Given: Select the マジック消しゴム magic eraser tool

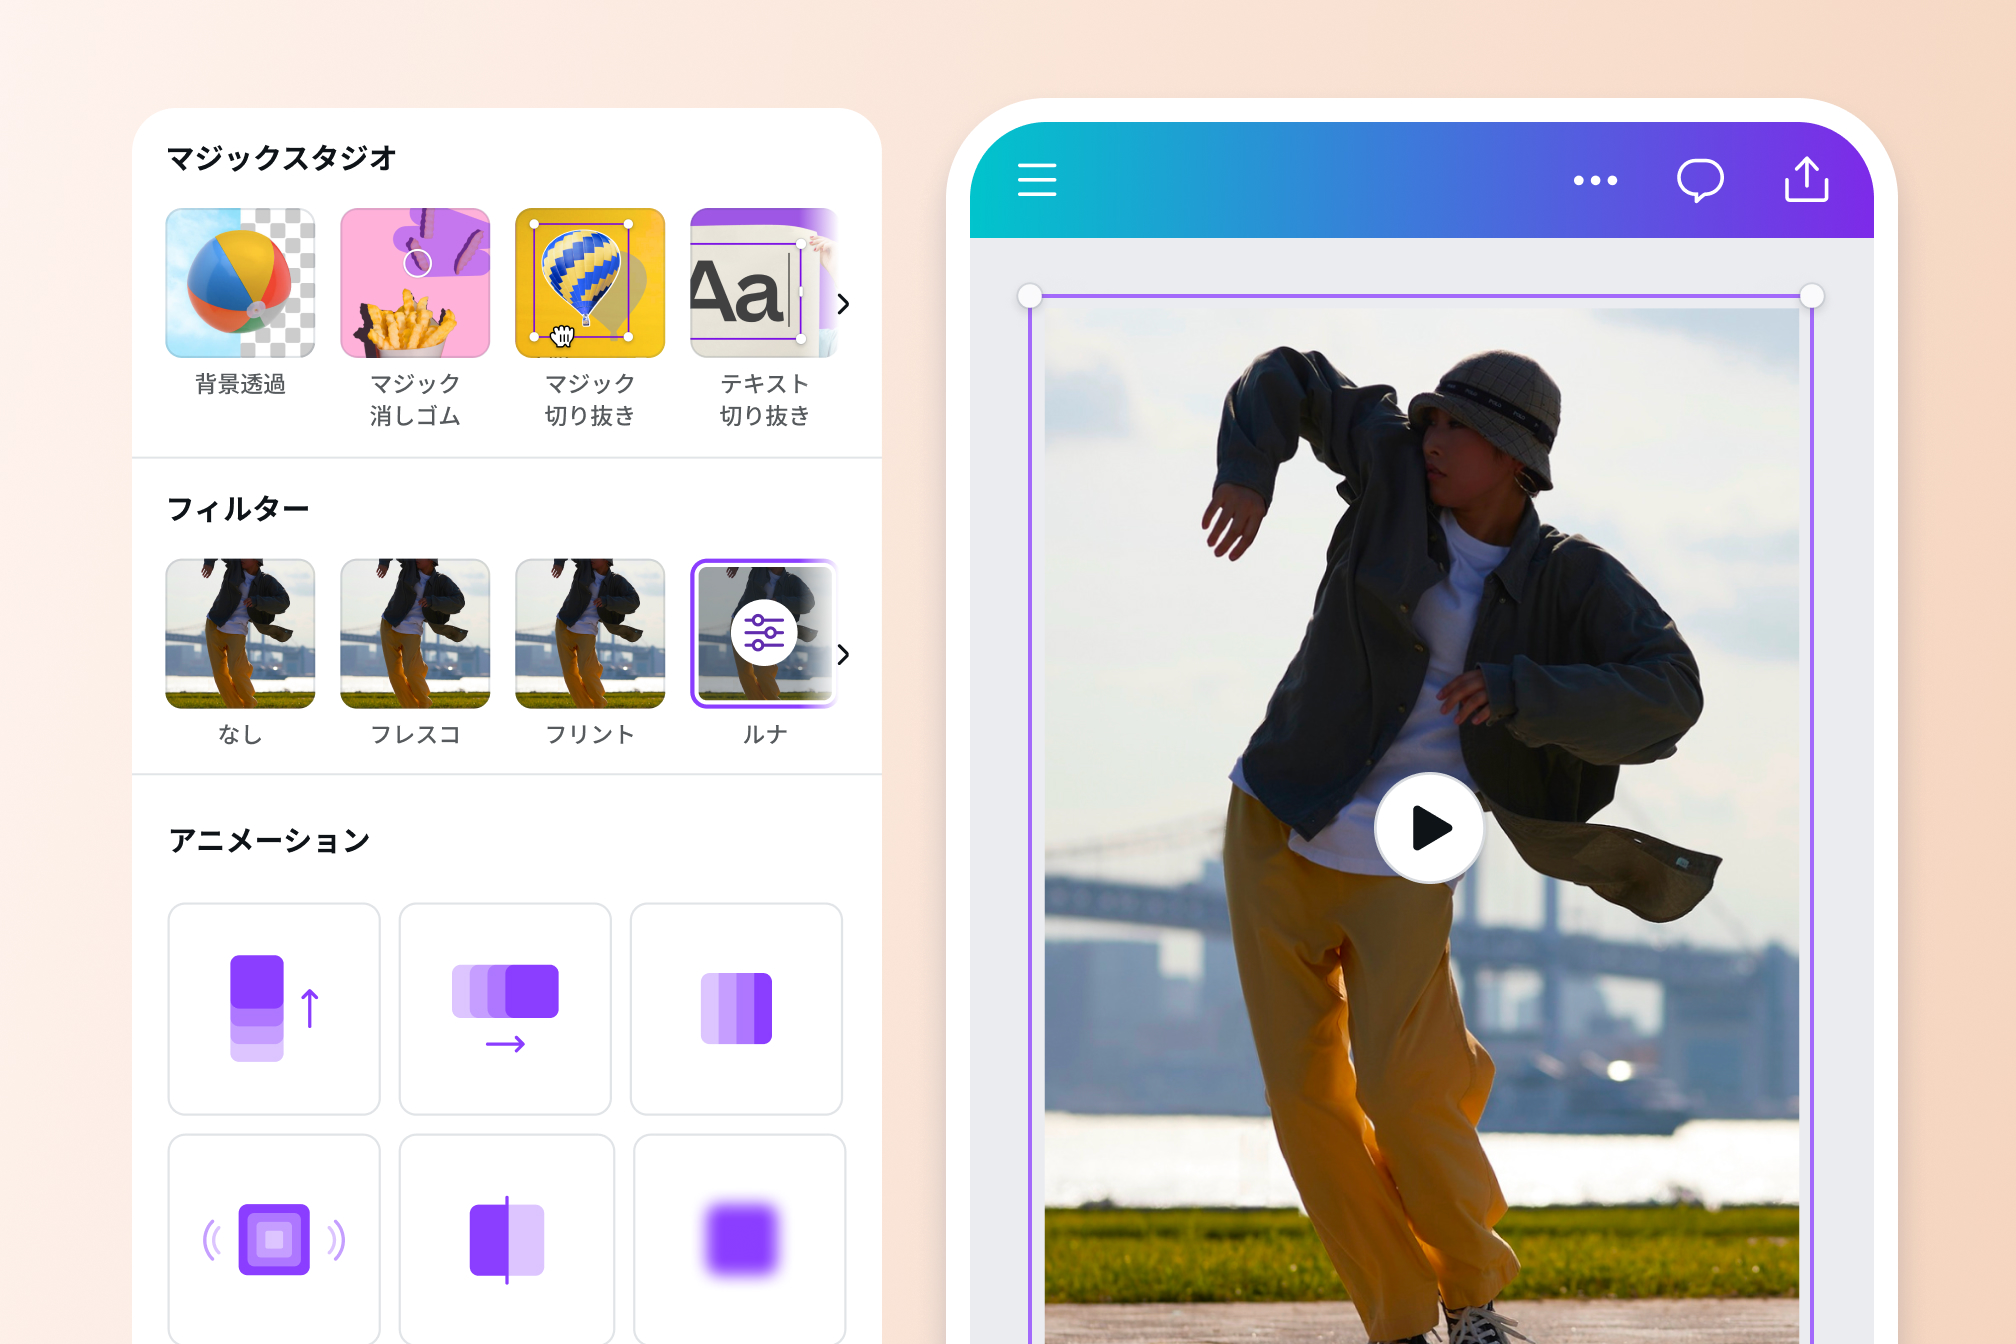Looking at the screenshot, I should point(415,283).
